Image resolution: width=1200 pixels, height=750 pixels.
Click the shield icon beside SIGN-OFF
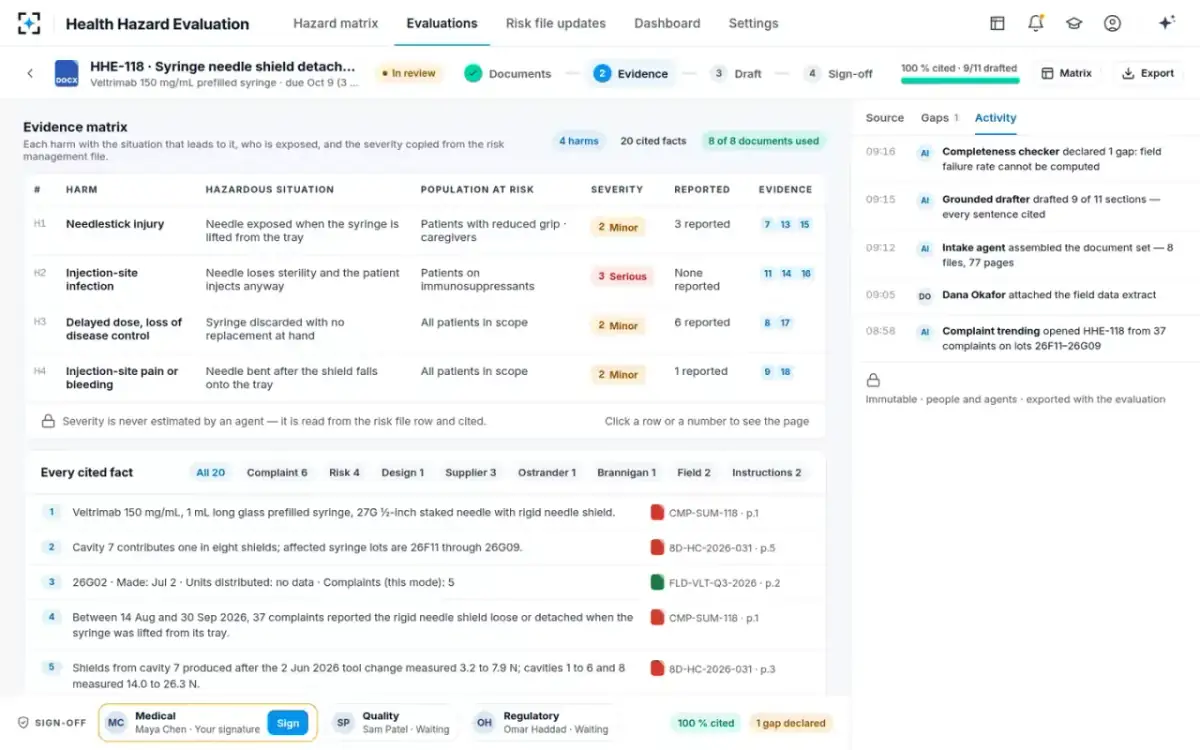[23, 722]
